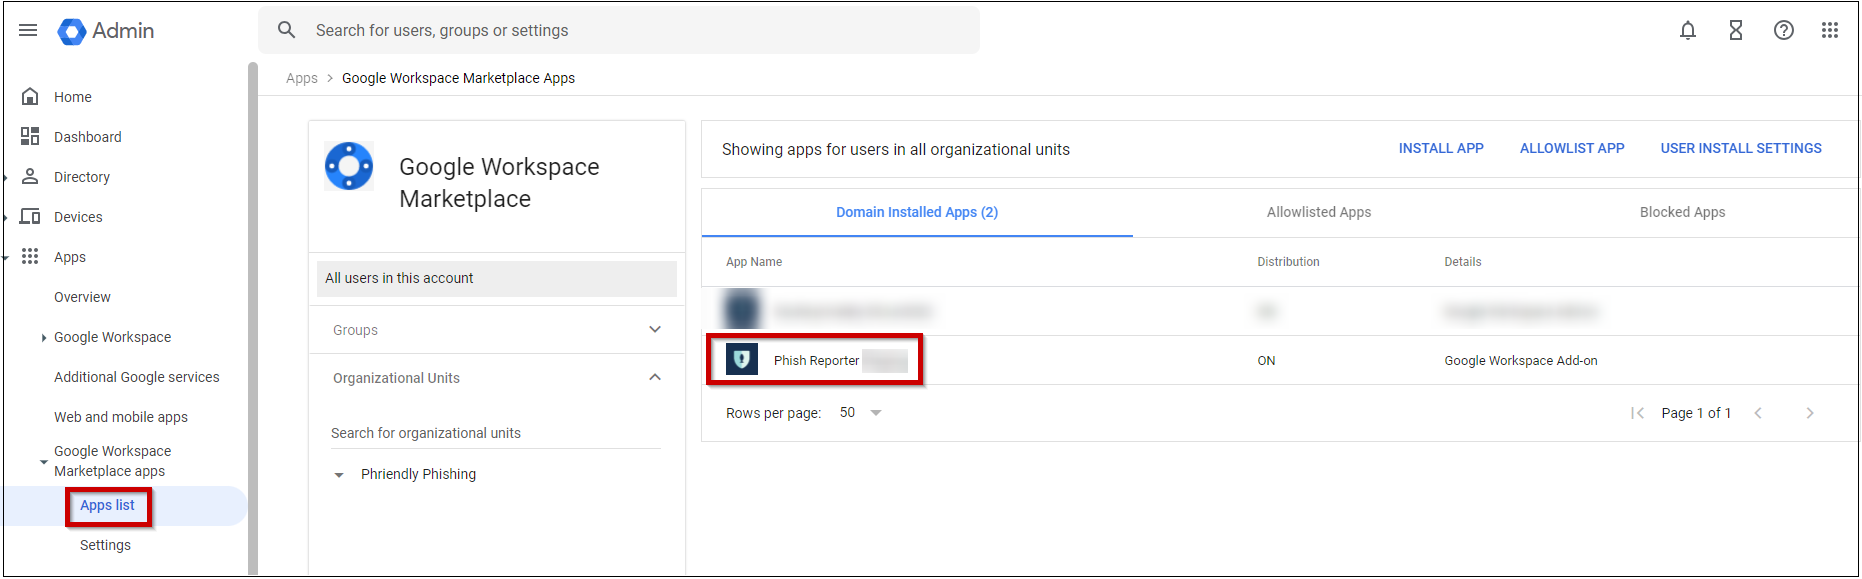Click the sidebar vertical scrollbar

(x=253, y=318)
